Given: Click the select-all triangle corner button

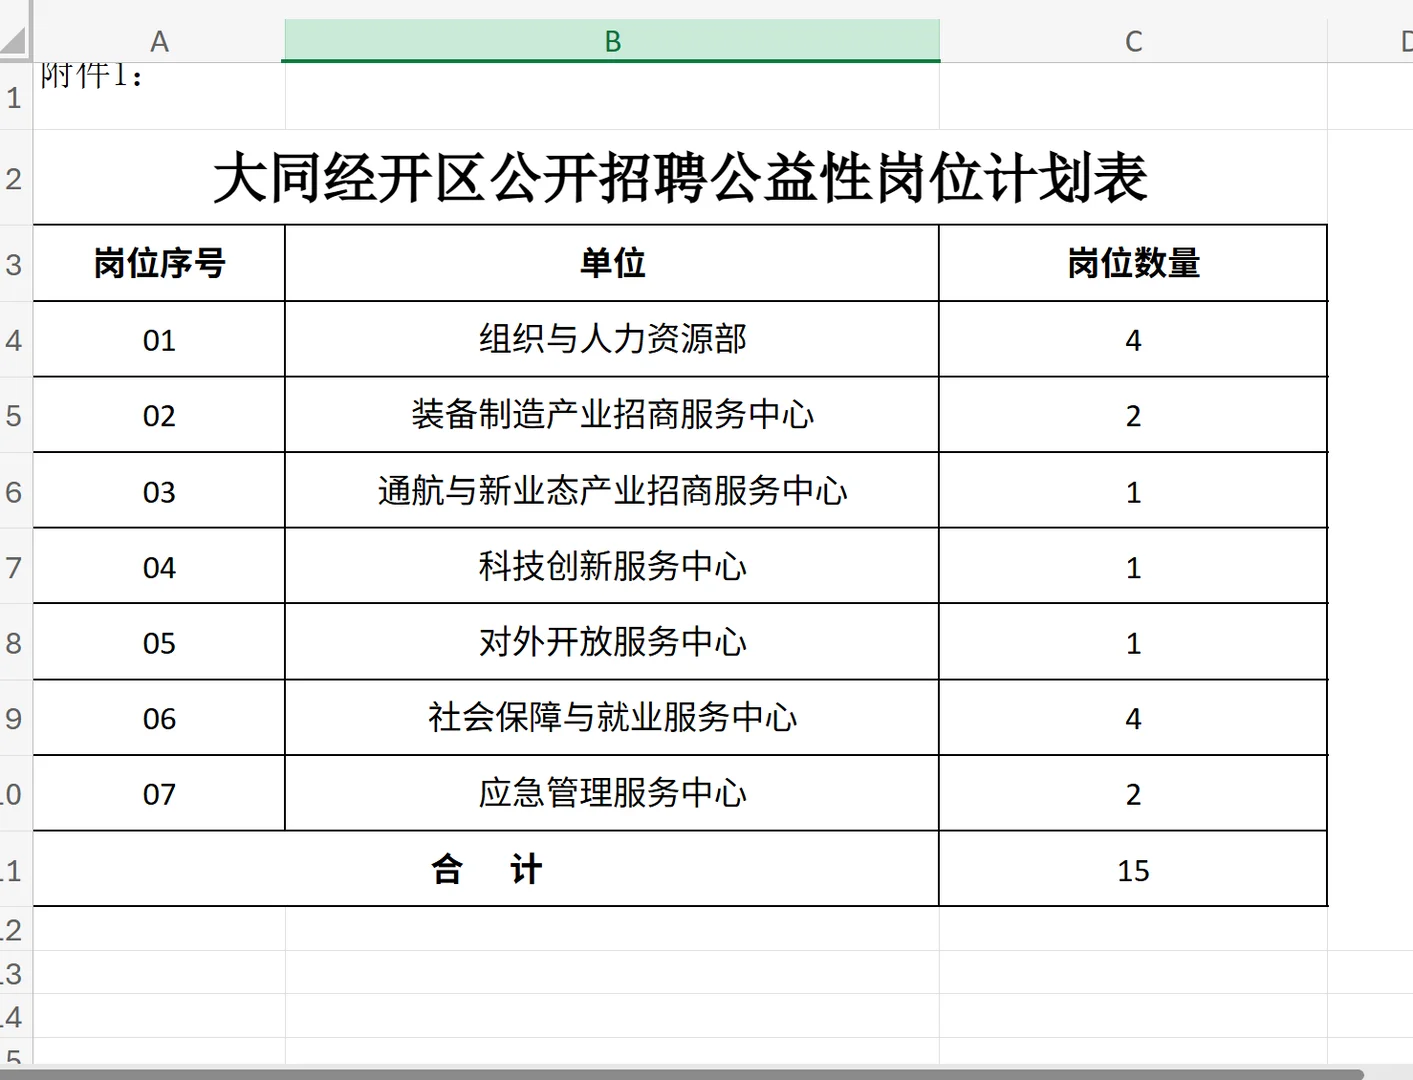Looking at the screenshot, I should 15,41.
